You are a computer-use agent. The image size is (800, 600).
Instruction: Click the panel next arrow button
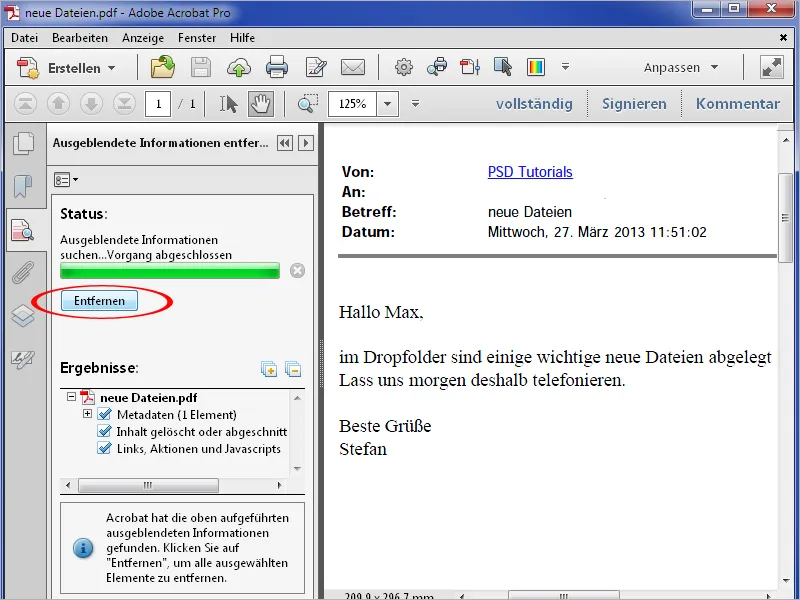[x=306, y=143]
